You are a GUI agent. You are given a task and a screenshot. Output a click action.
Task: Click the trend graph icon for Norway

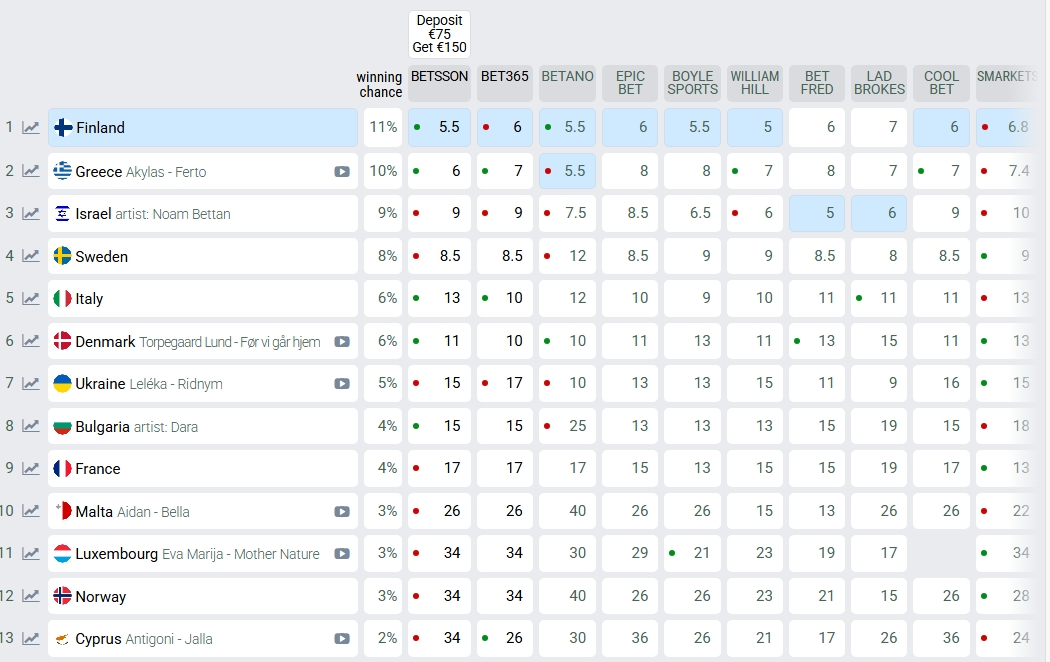pyautogui.click(x=31, y=597)
